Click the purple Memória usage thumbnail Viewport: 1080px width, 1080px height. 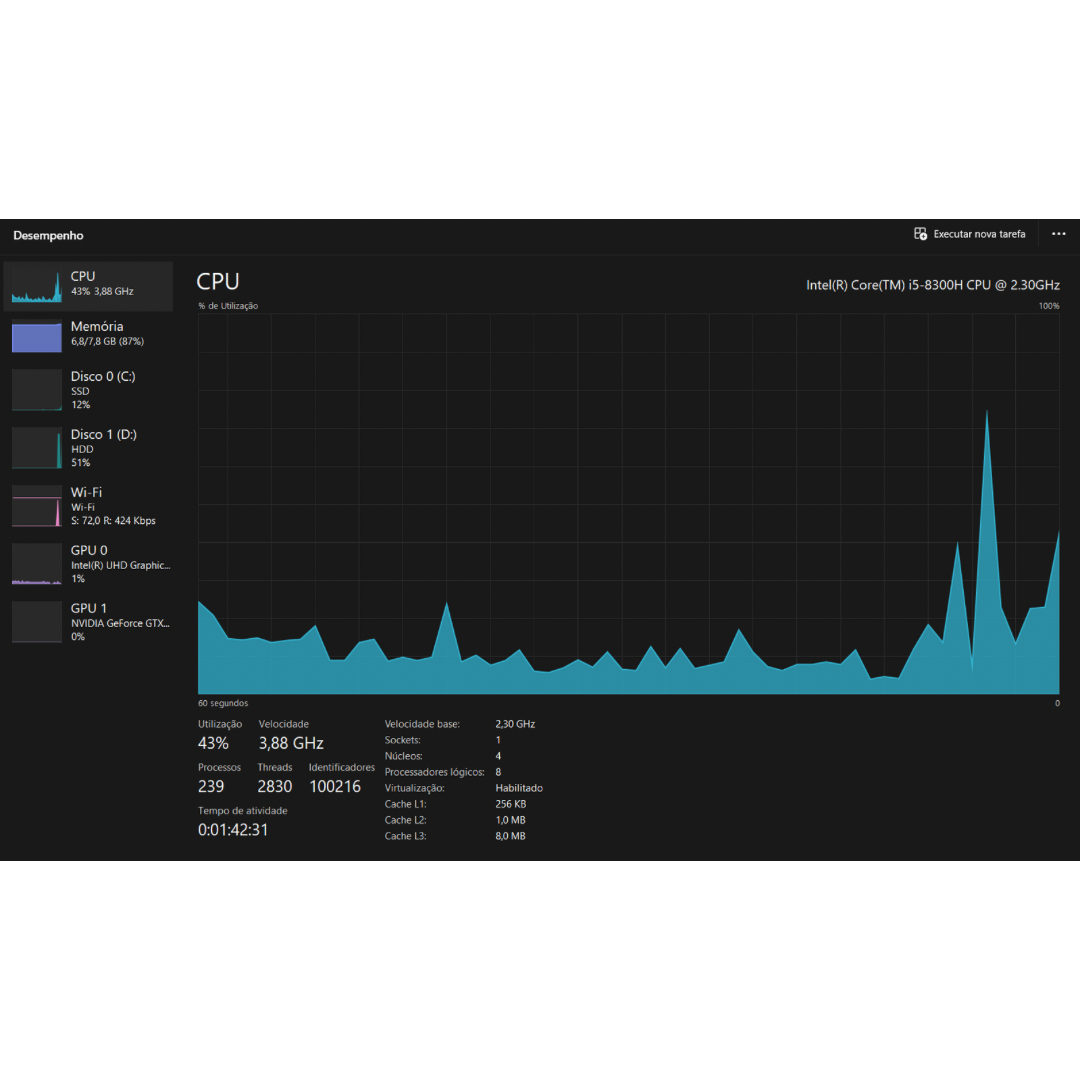(37, 336)
